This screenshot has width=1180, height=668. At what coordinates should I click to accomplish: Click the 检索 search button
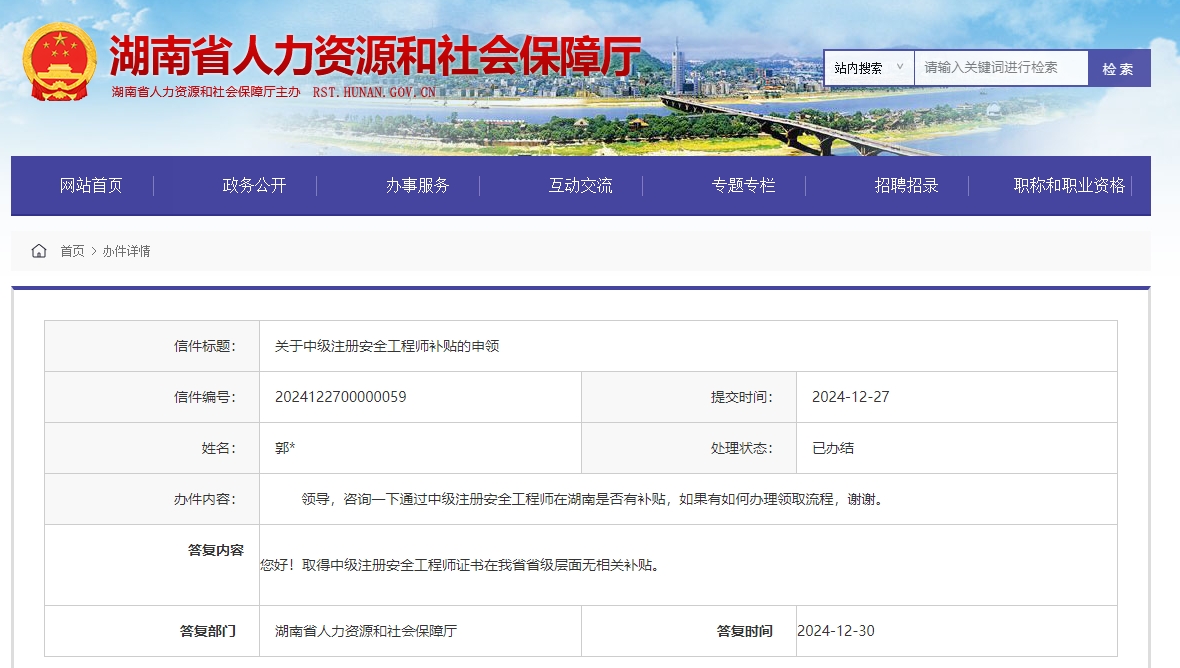[x=1119, y=67]
